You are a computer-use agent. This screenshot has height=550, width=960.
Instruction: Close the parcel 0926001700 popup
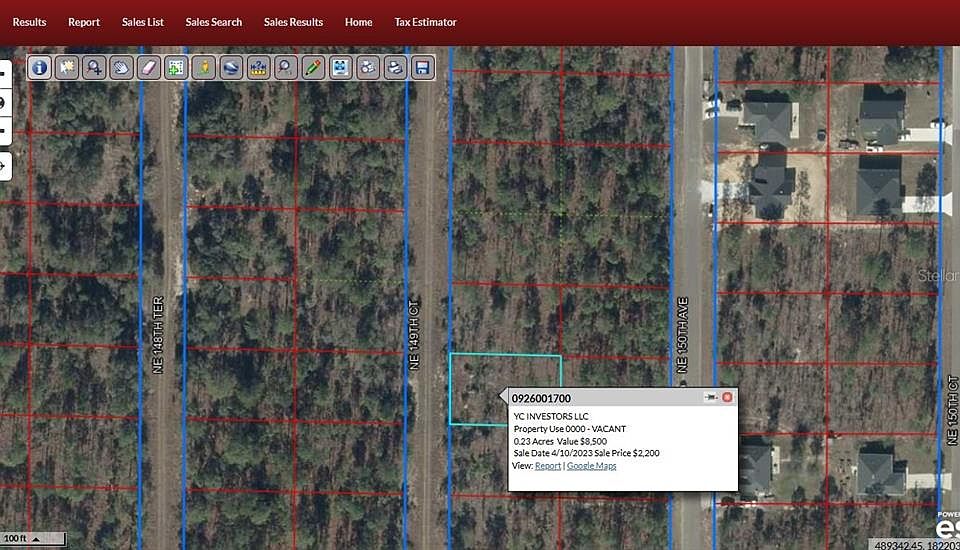pos(727,397)
